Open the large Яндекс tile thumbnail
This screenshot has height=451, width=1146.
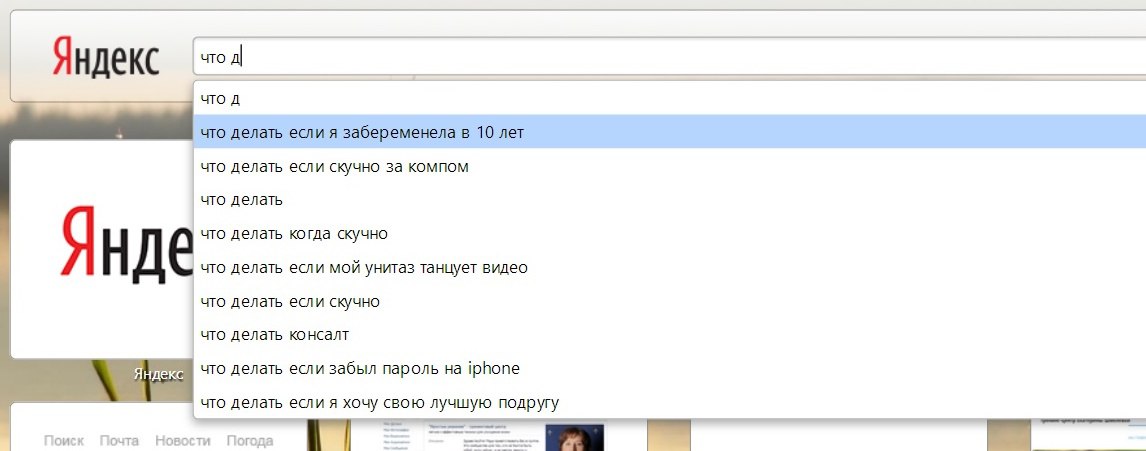tap(102, 249)
